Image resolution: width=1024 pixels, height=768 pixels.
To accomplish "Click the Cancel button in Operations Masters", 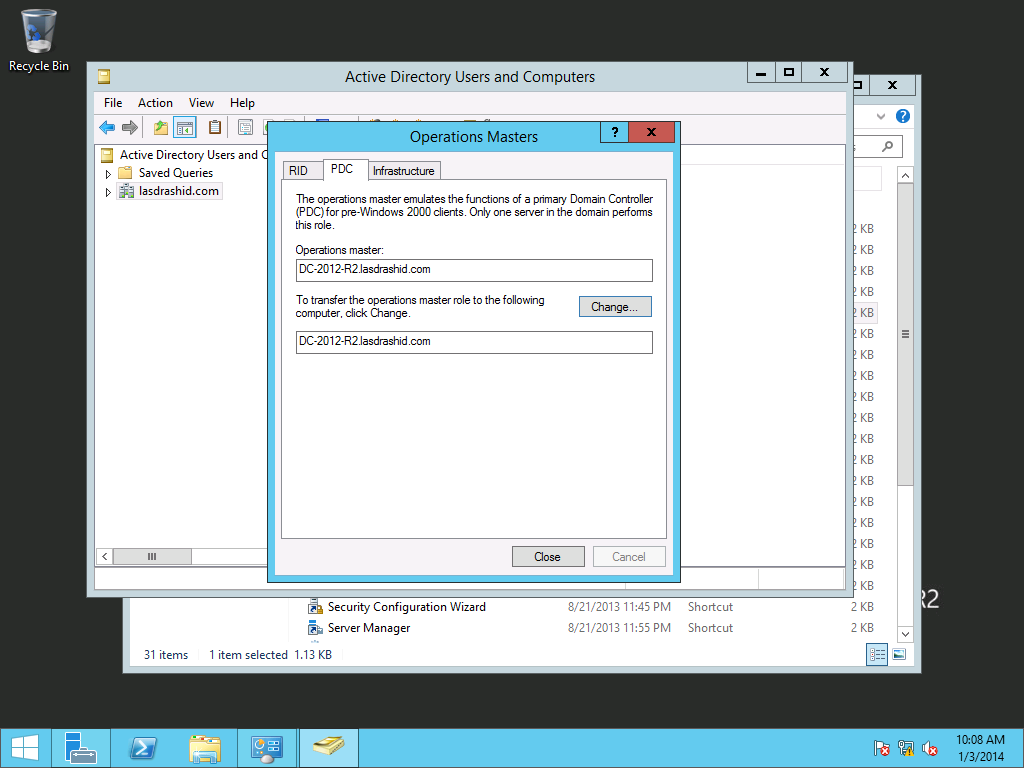I will click(629, 557).
